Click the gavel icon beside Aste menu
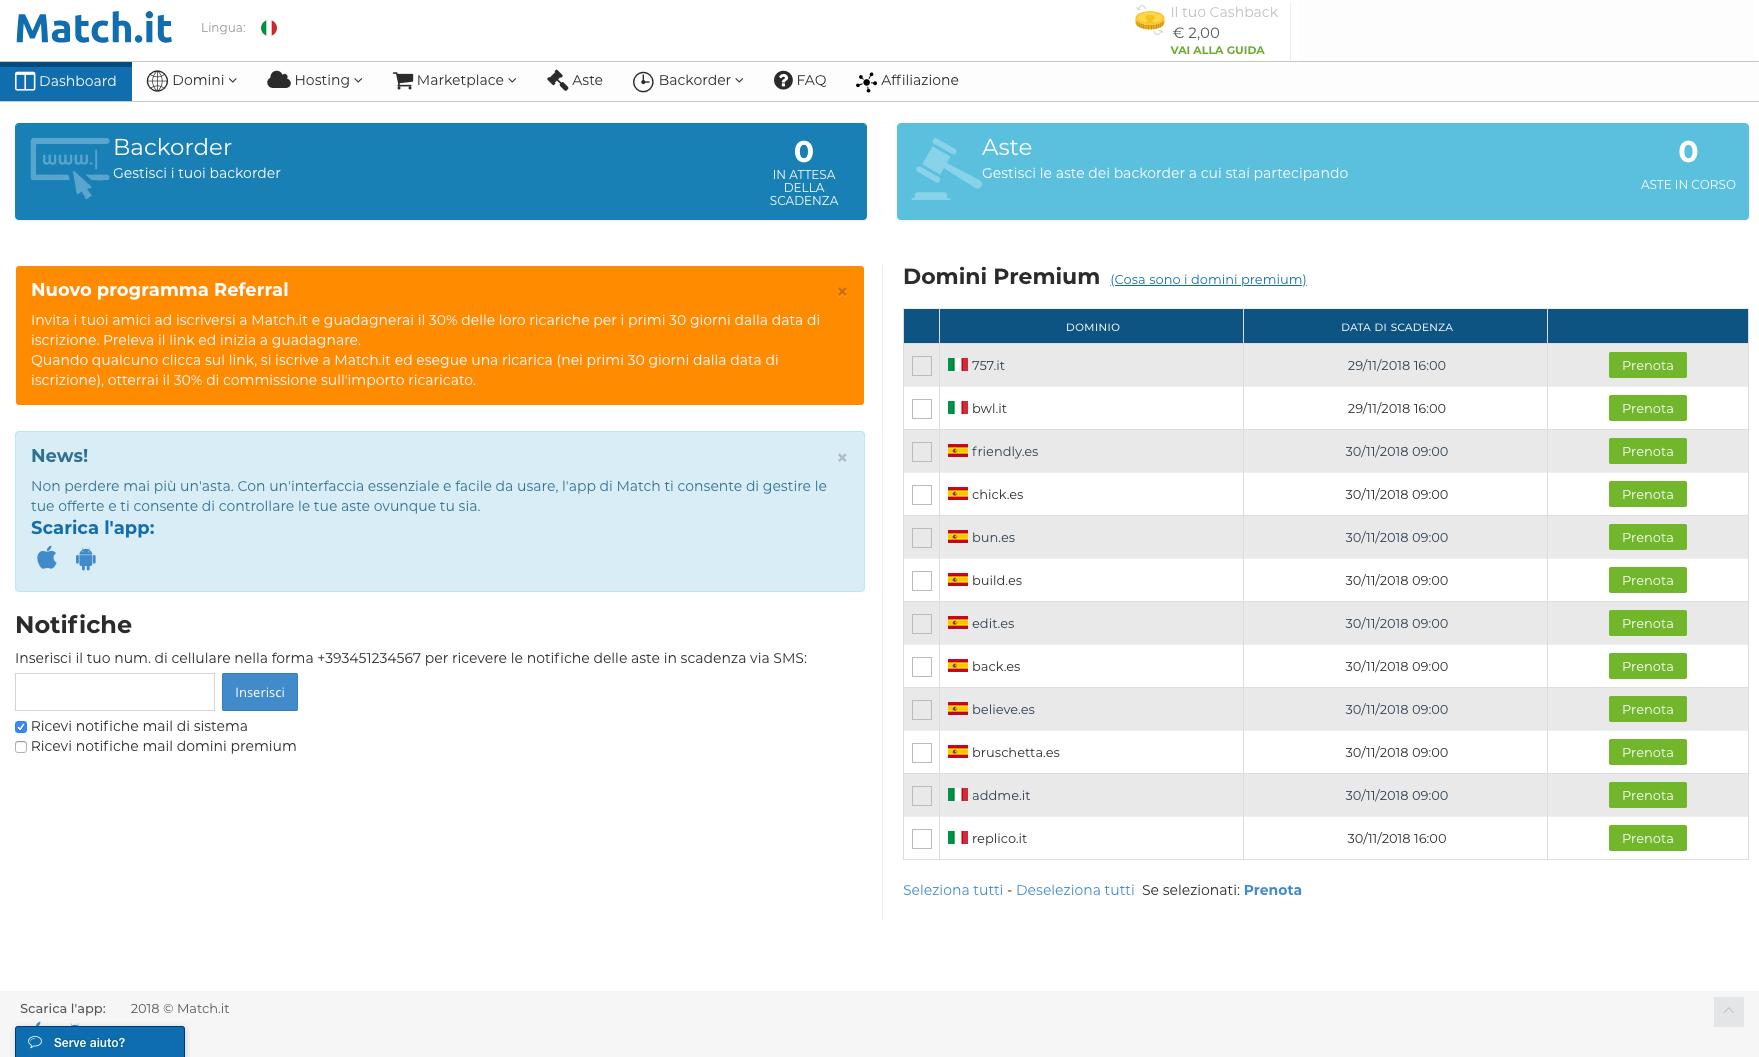 (x=557, y=80)
